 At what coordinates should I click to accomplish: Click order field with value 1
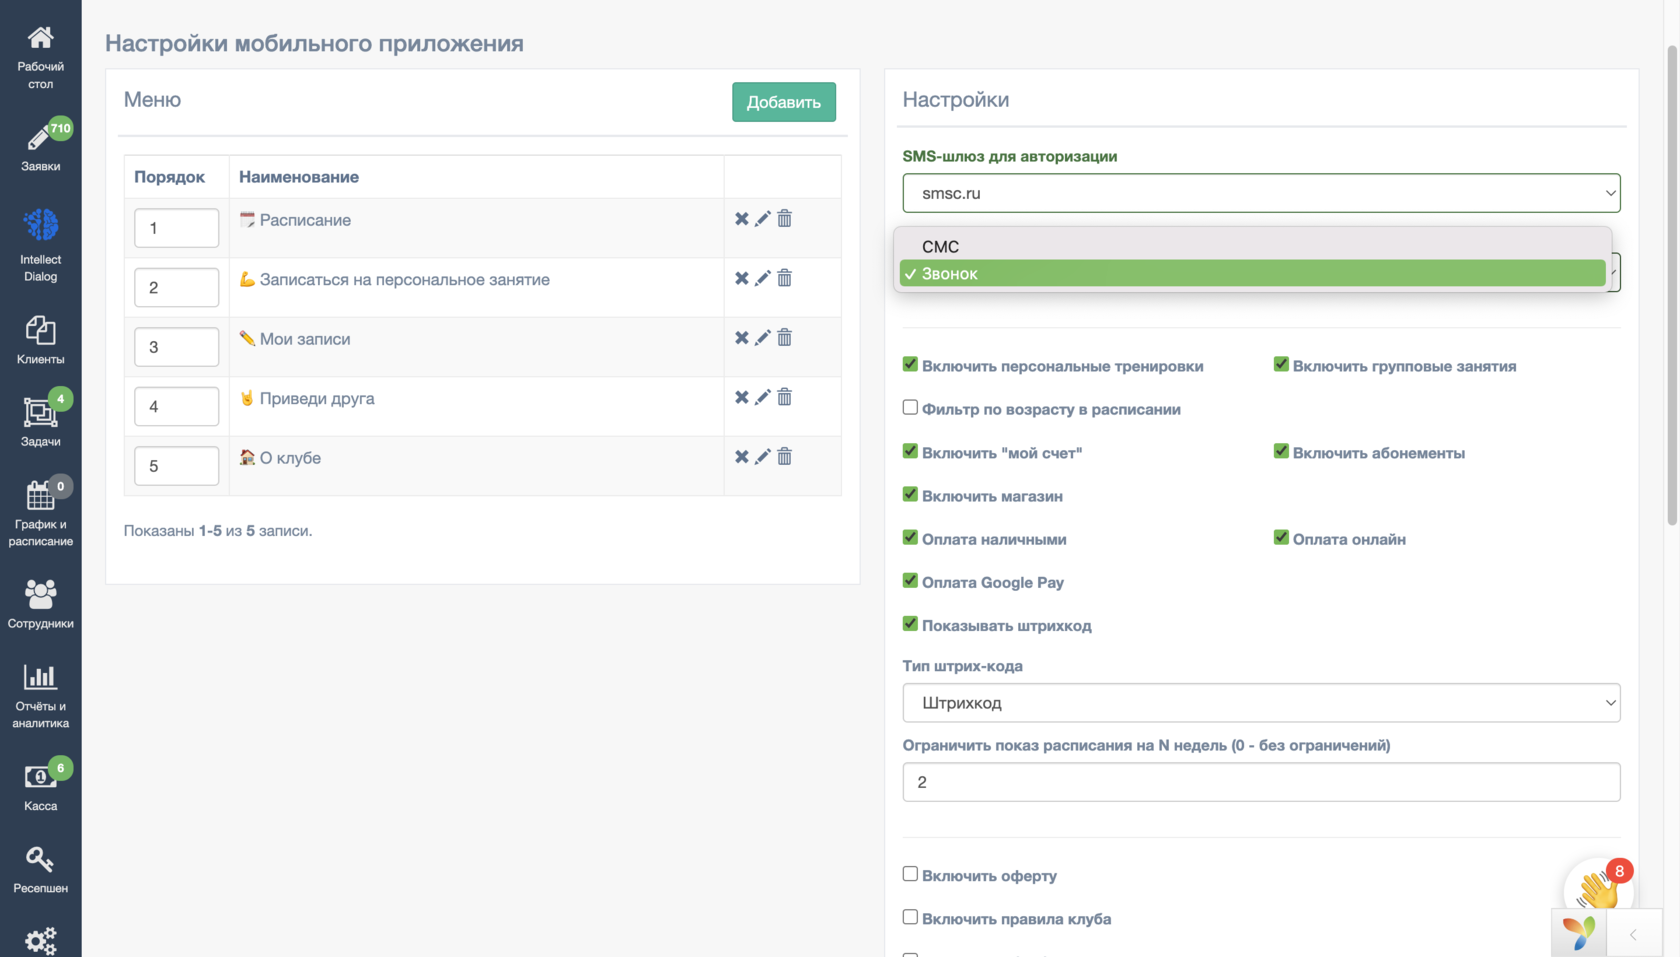tap(176, 228)
